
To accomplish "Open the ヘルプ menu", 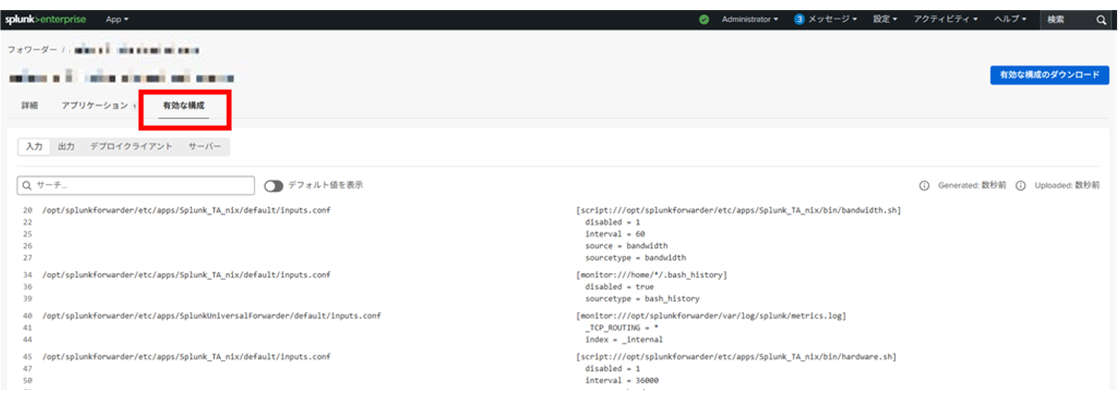I will point(1012,19).
